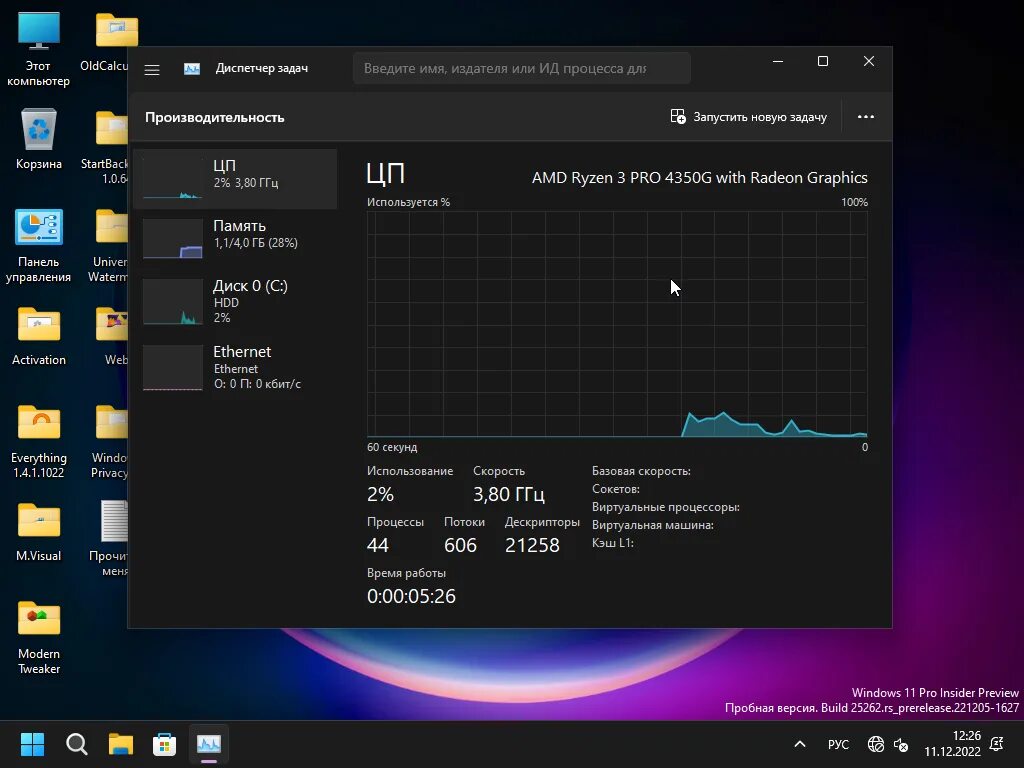The width and height of the screenshot is (1024, 768).
Task: Click the 'Виртуальная машина:' label
Action: point(652,525)
